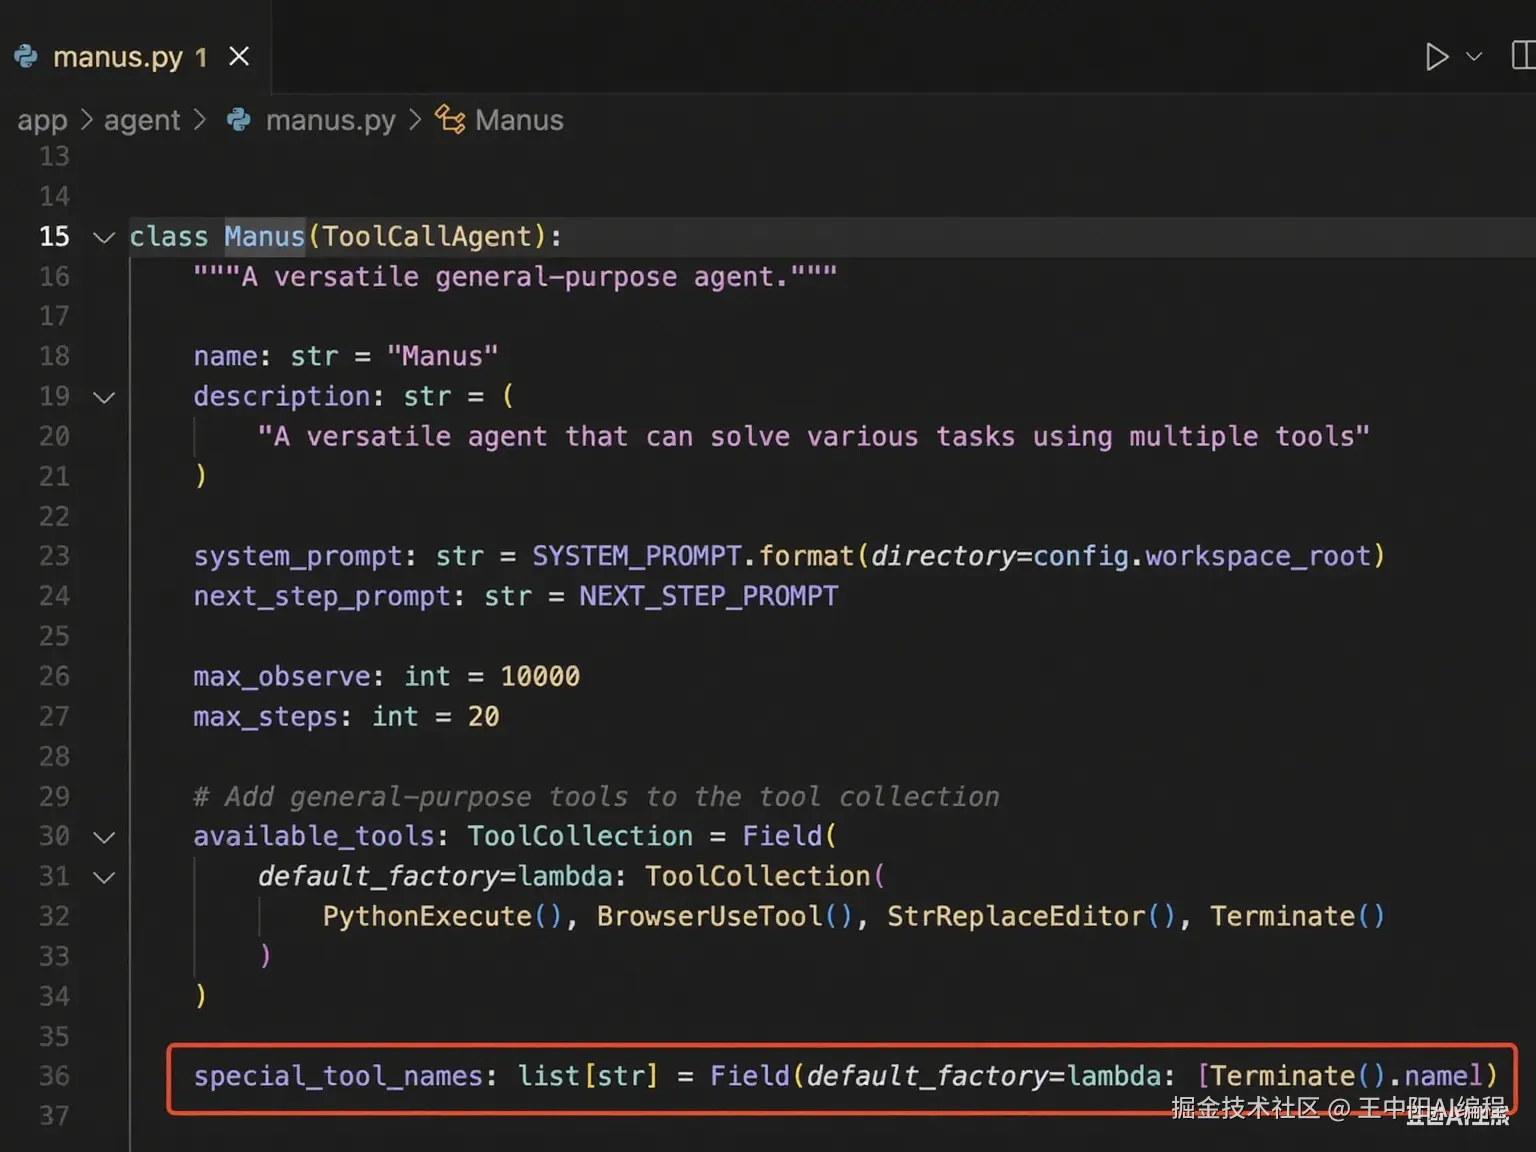Click BrowserUseTool() on line 32
Viewport: 1536px width, 1152px height.
[725, 916]
